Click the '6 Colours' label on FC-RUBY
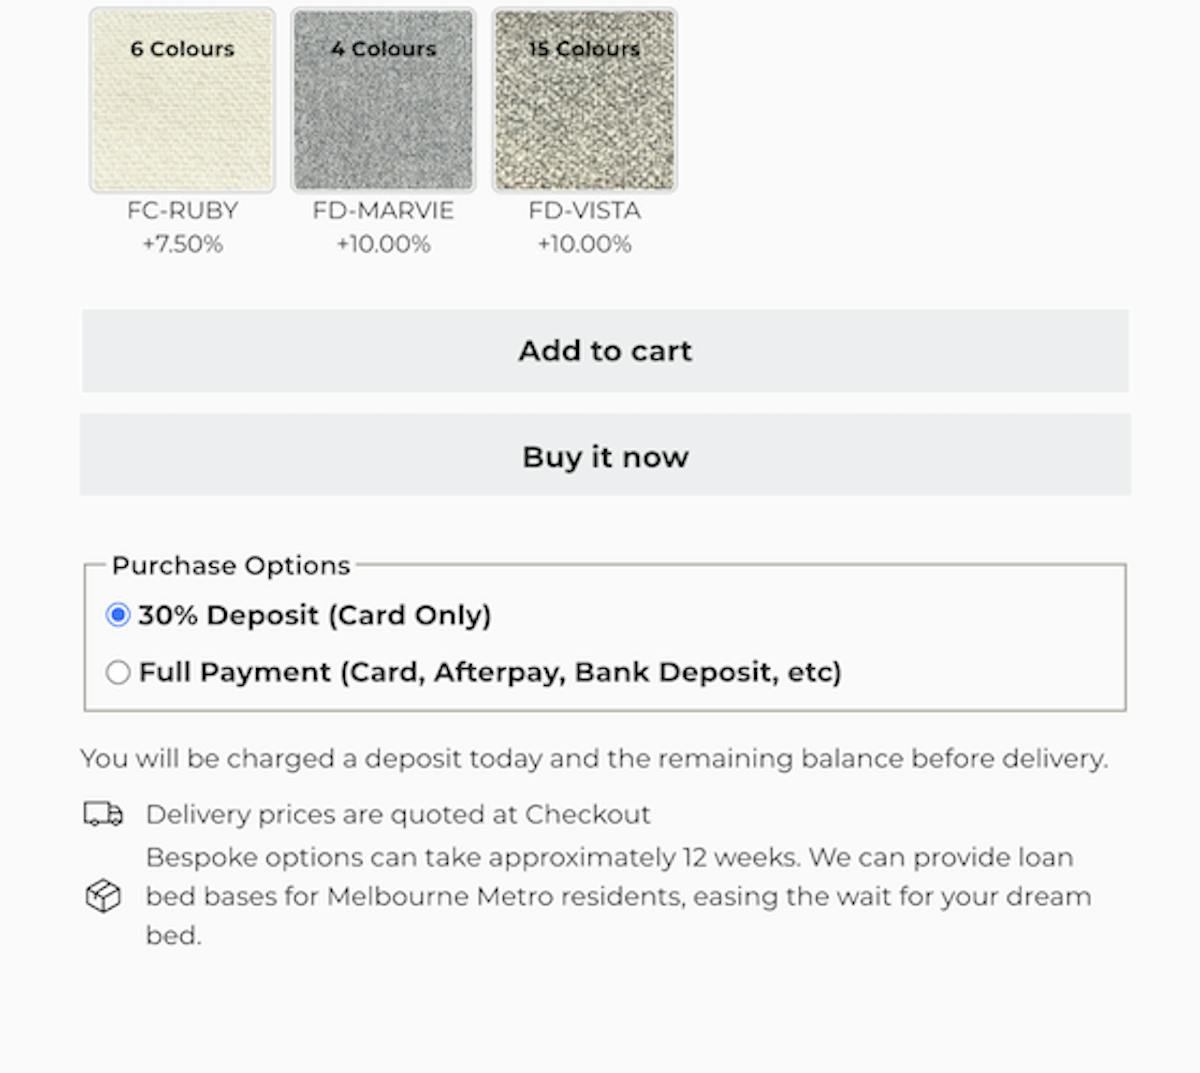 click(182, 49)
